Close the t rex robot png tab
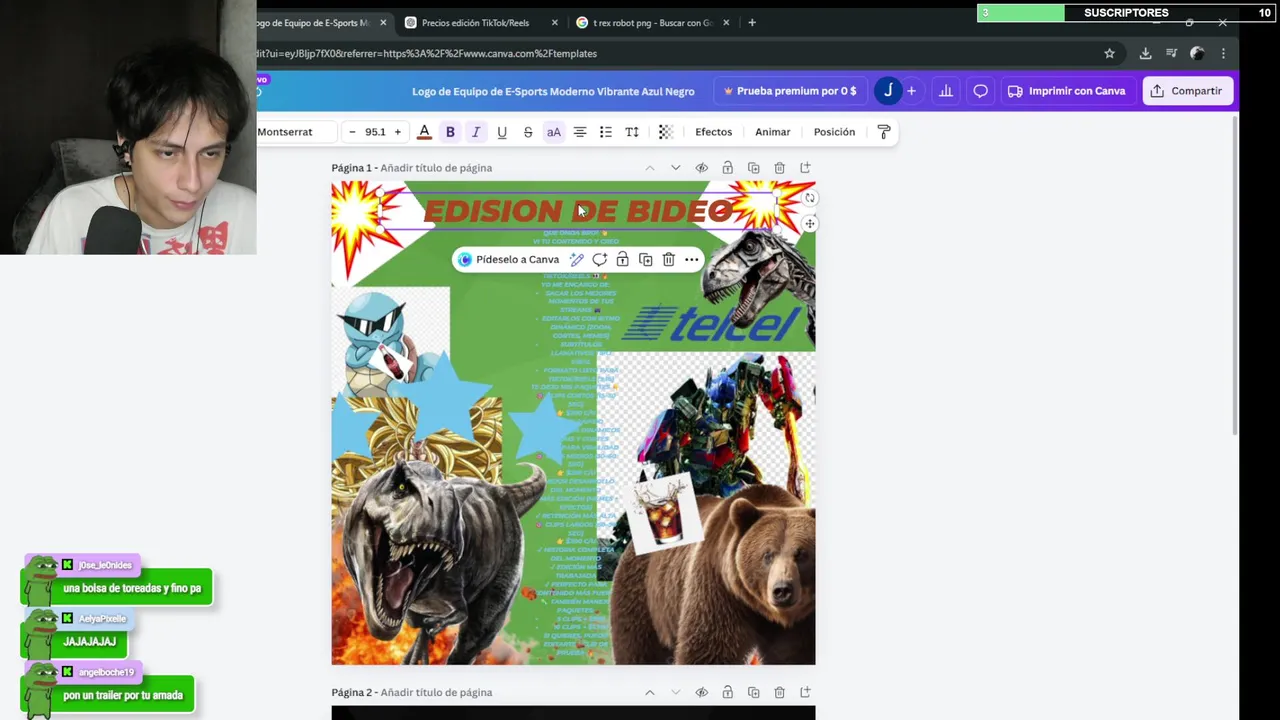The image size is (1280, 720). point(726,23)
